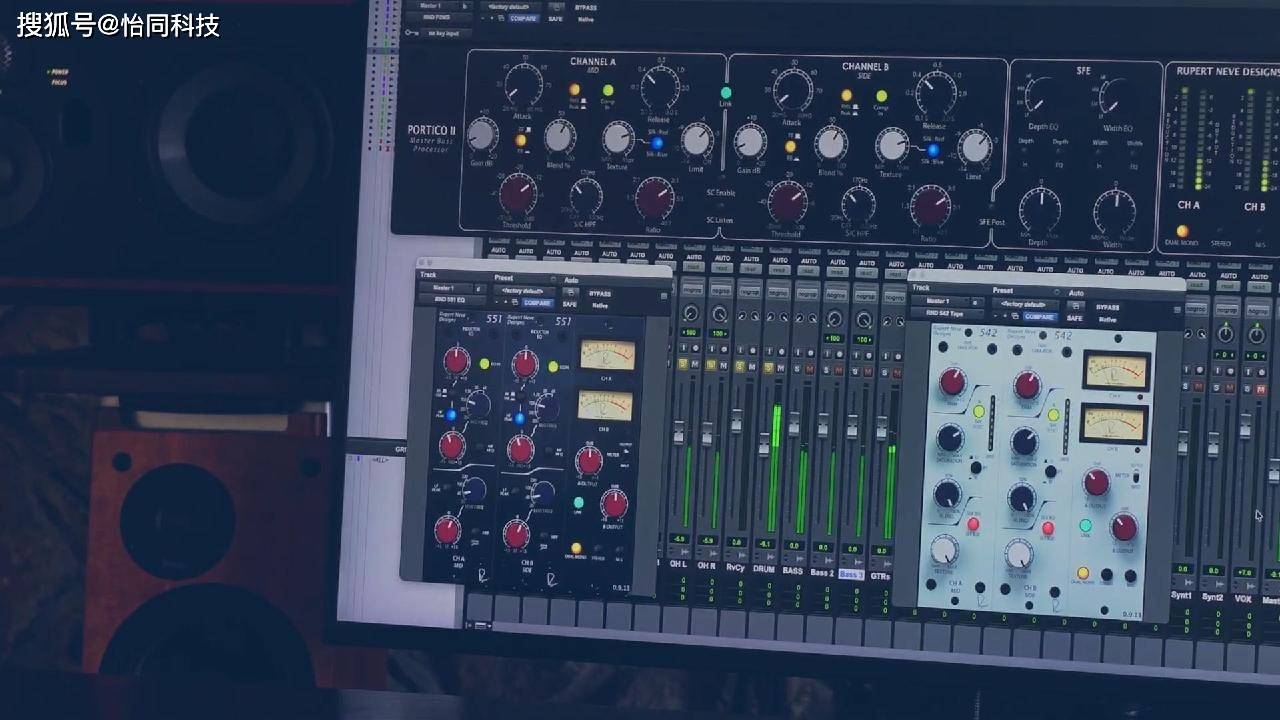Viewport: 1280px width, 720px height.
Task: Click BYPASS in the Portico II window
Action: (585, 6)
